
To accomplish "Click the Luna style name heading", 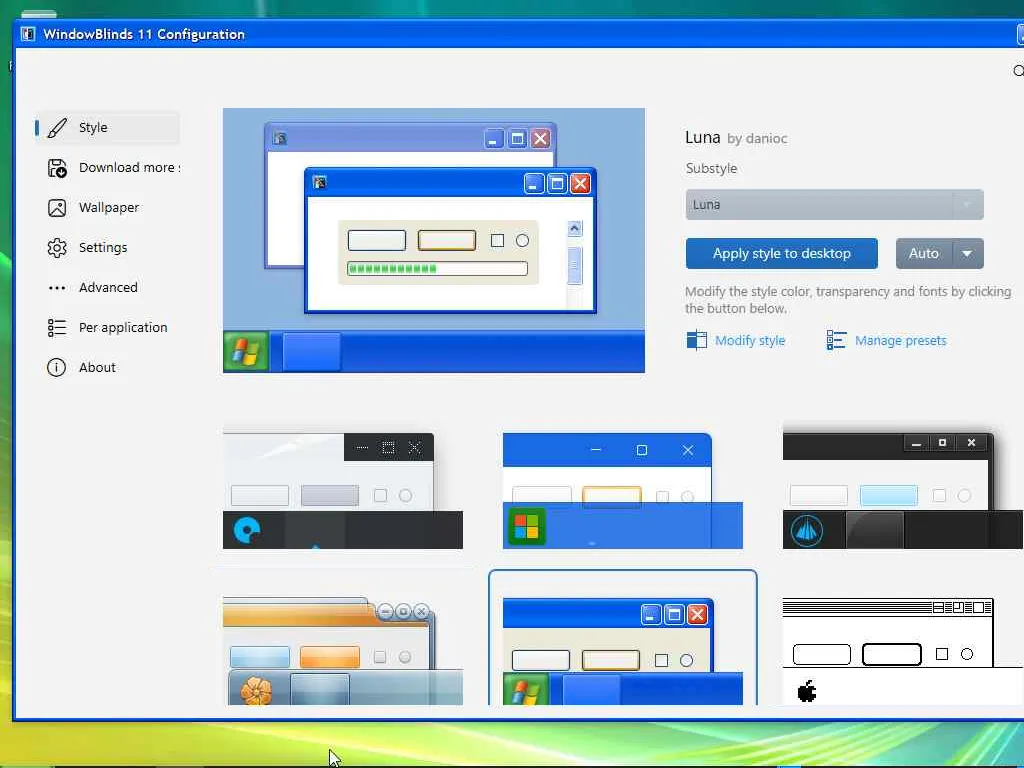I will (x=703, y=137).
